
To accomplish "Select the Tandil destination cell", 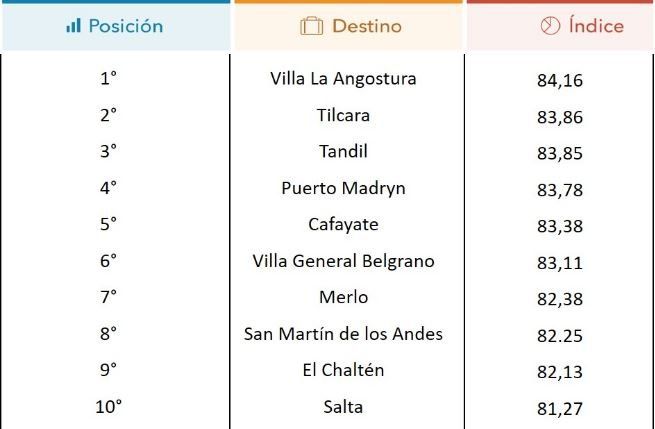I will pos(343,152).
